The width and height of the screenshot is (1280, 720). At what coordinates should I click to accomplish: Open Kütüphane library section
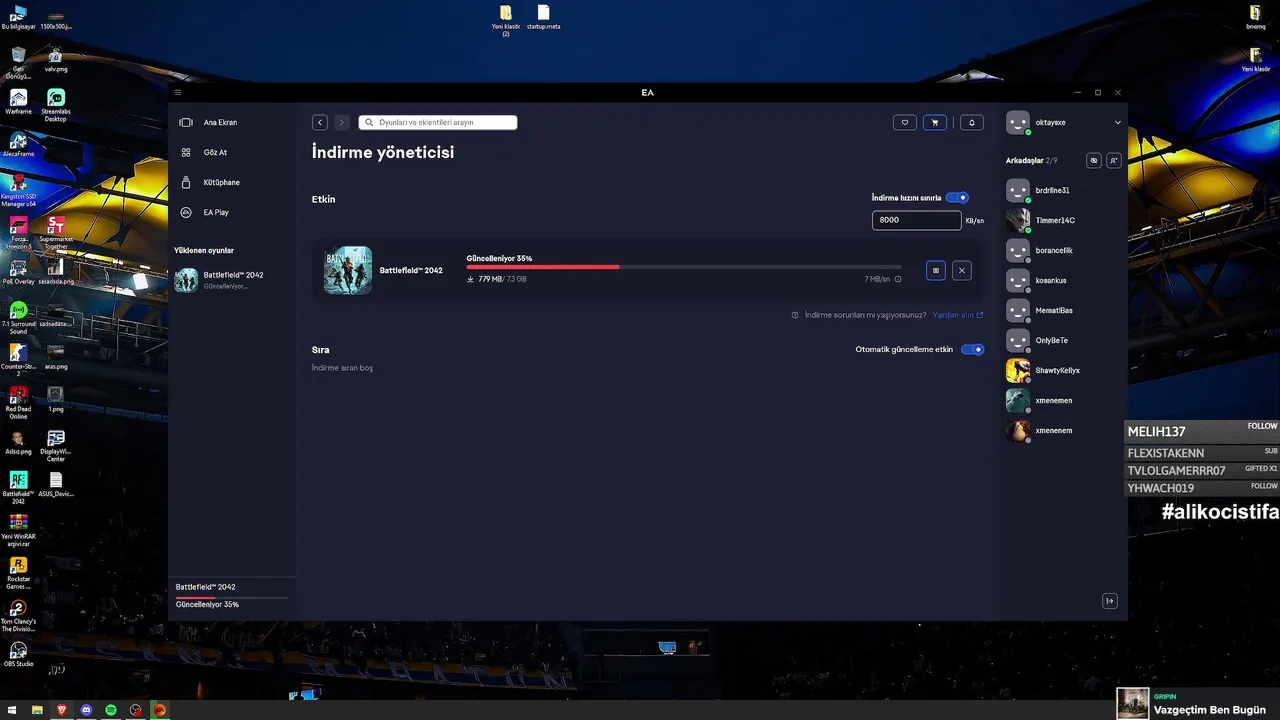pos(211,182)
